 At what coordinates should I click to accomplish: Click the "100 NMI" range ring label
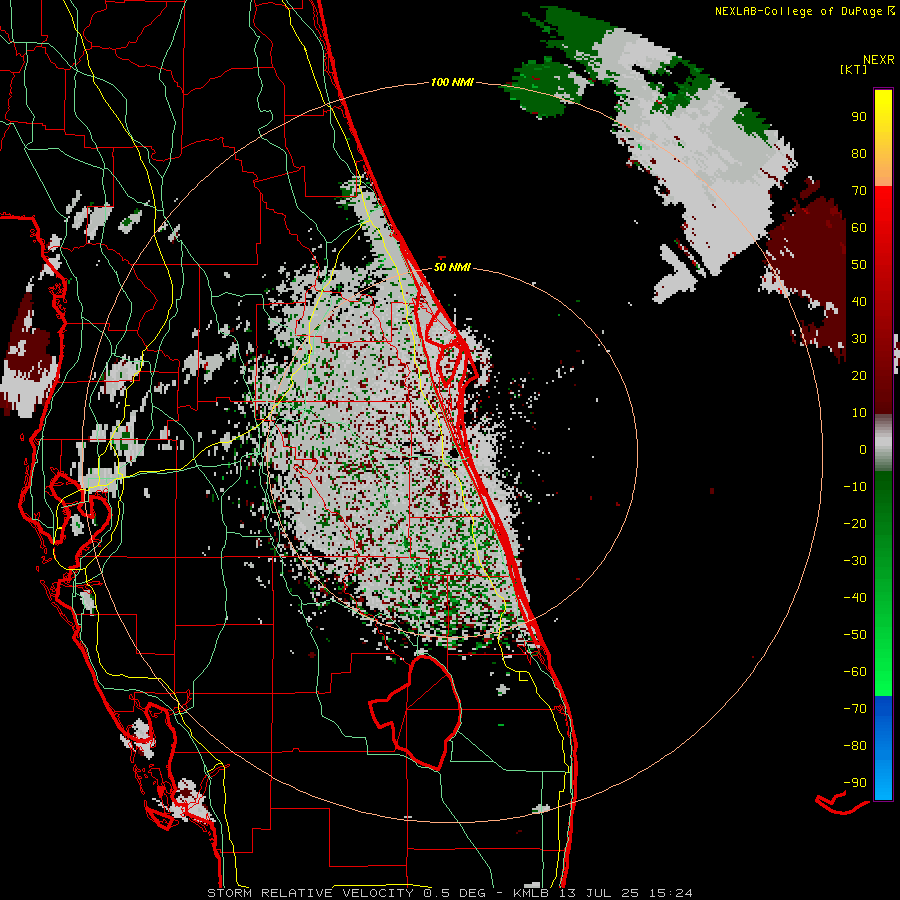point(452,83)
